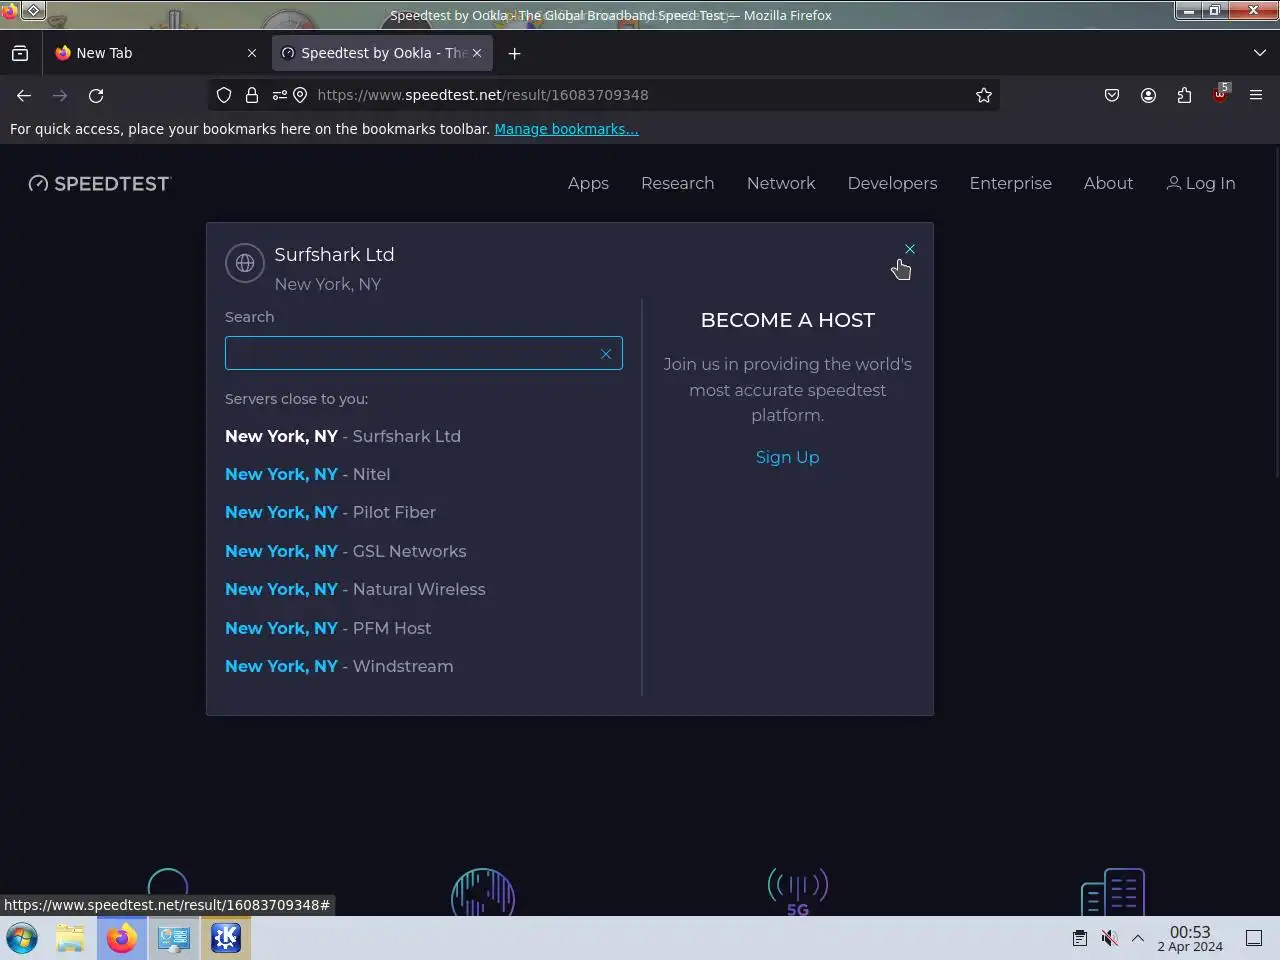1280x960 pixels.
Task: Open the Extensions puzzle icon
Action: coord(1184,95)
